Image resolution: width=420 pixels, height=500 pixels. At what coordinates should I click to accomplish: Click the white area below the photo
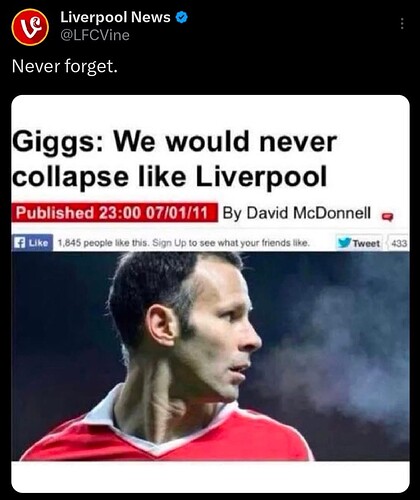click(210, 477)
